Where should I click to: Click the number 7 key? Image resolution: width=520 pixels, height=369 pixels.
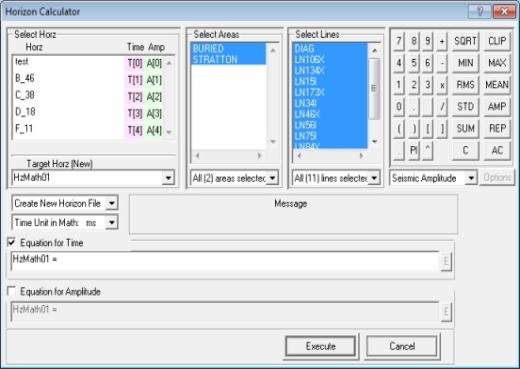coord(399,41)
